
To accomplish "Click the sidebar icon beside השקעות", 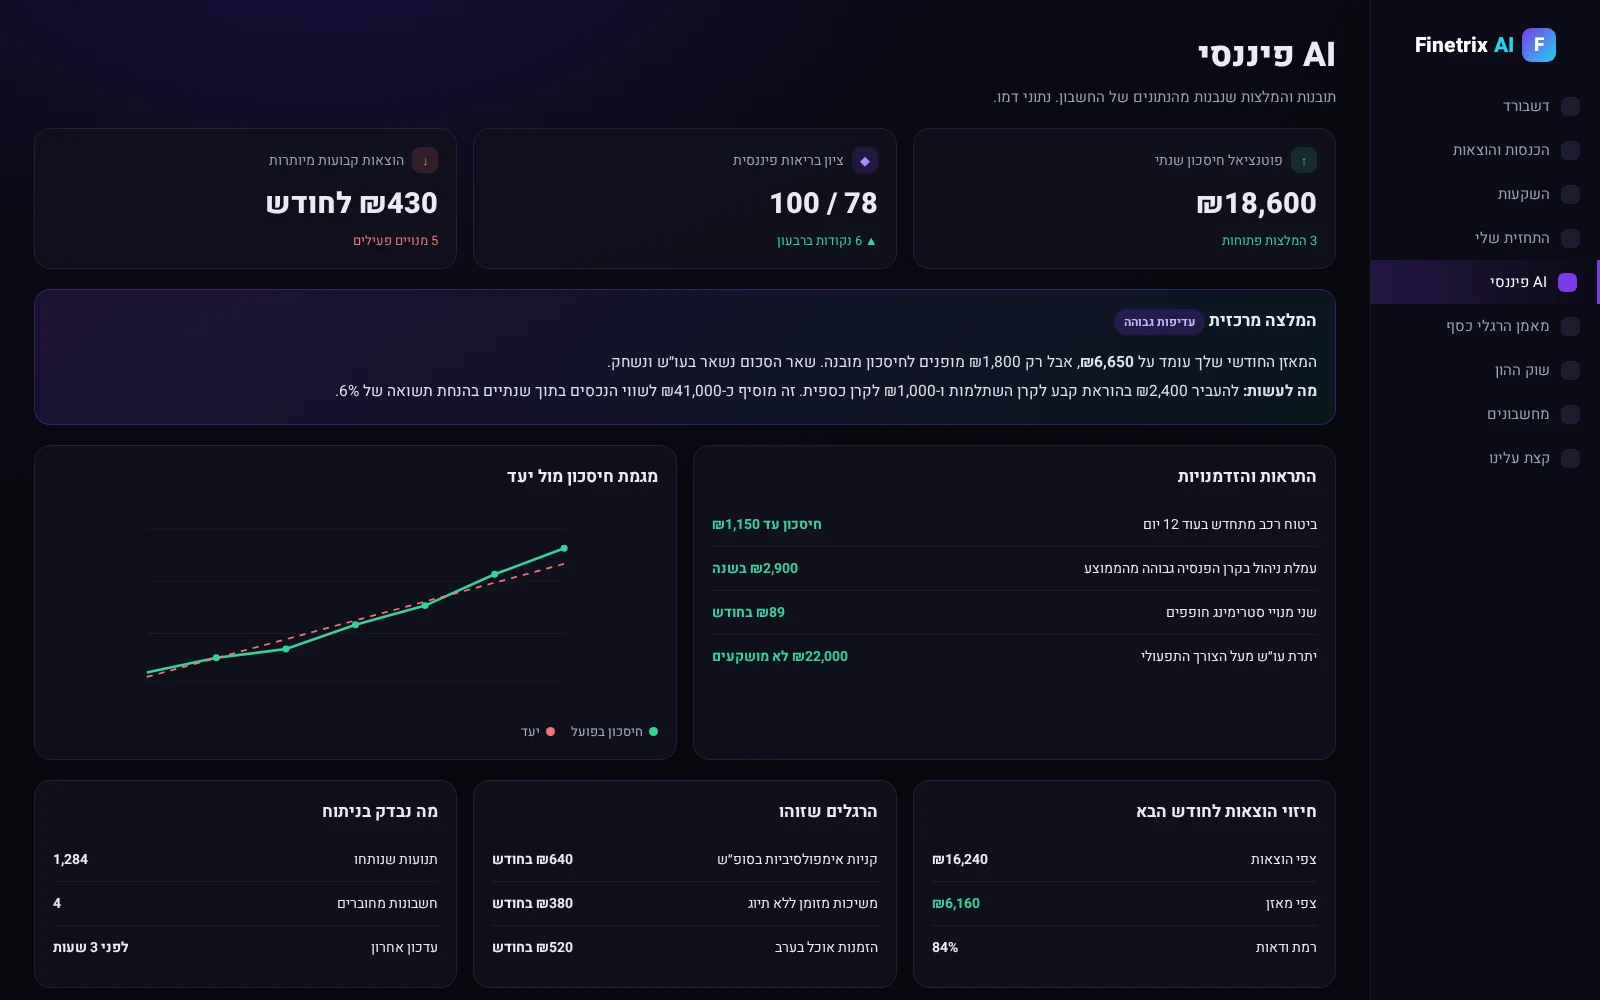I will click(x=1570, y=194).
